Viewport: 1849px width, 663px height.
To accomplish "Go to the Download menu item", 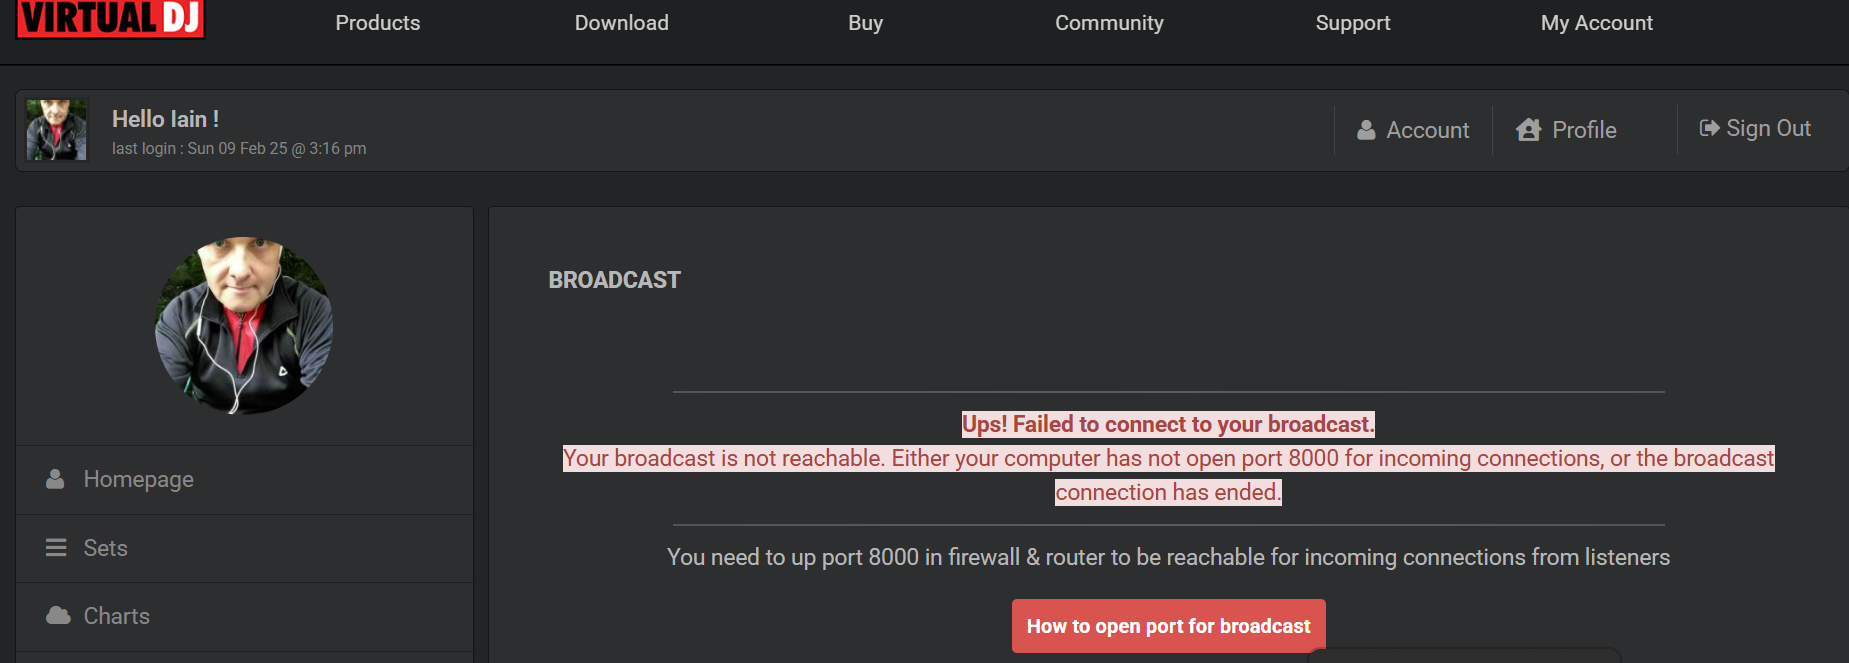I will tap(621, 23).
